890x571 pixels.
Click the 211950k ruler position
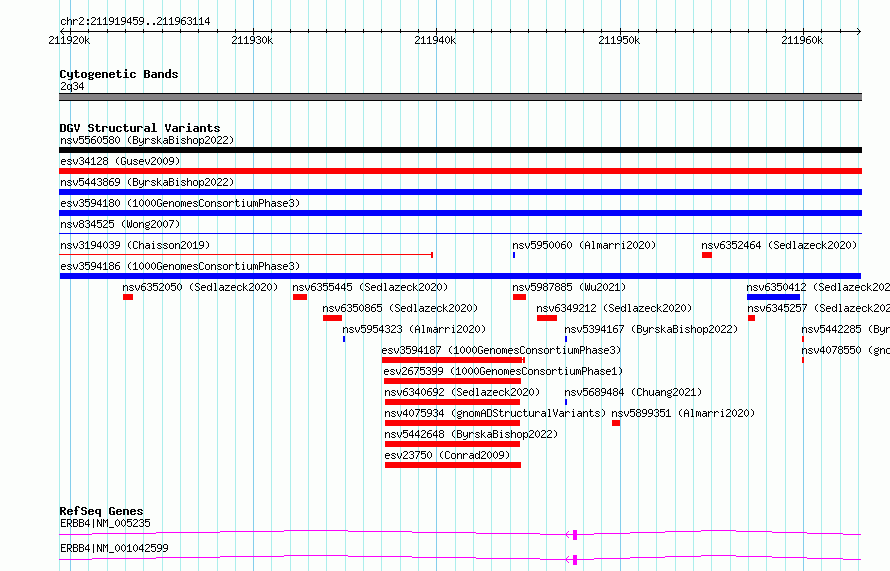pos(619,40)
